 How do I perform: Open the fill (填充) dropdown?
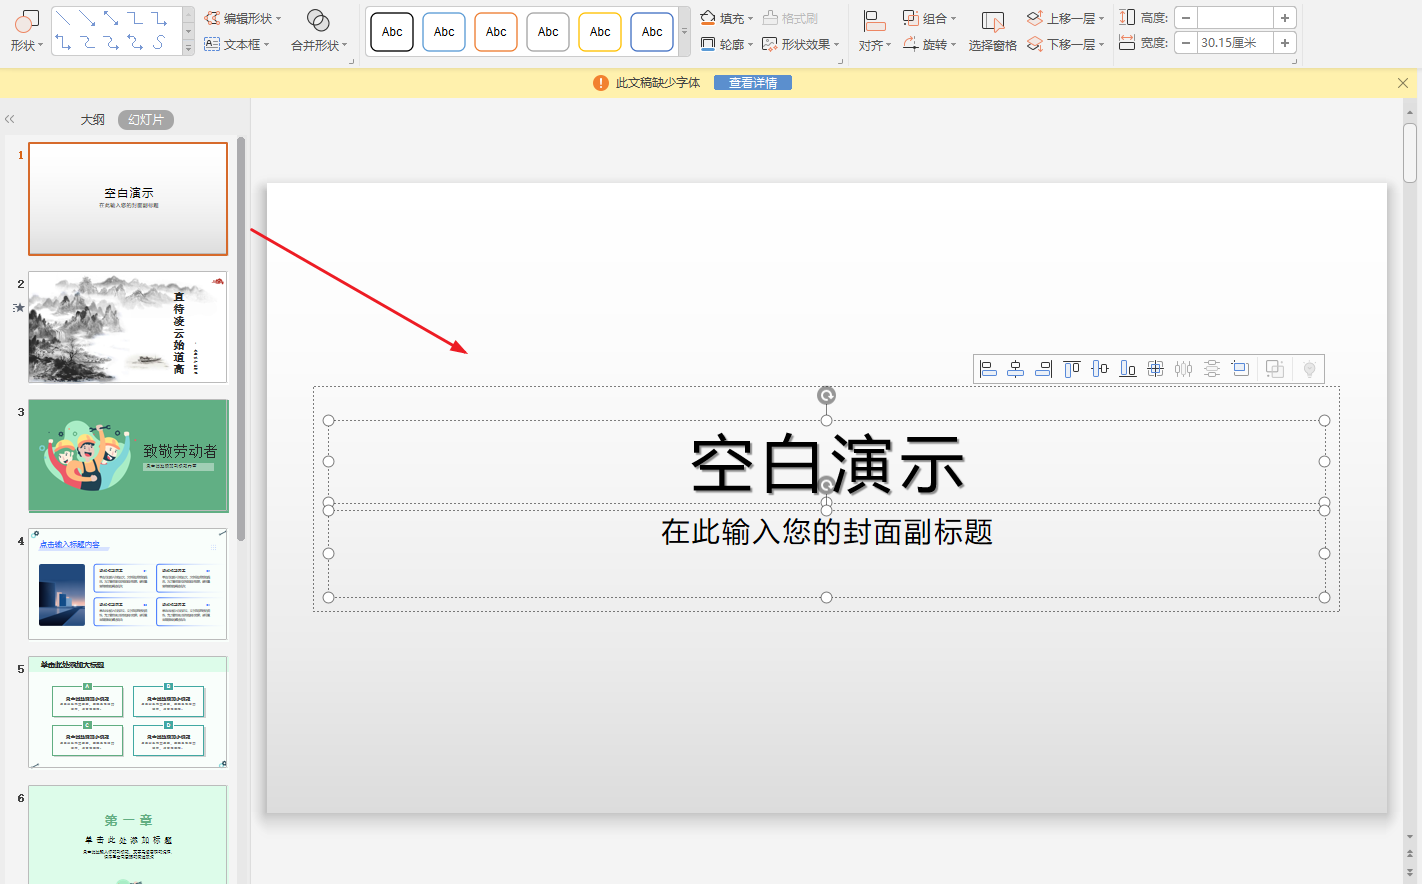(726, 18)
